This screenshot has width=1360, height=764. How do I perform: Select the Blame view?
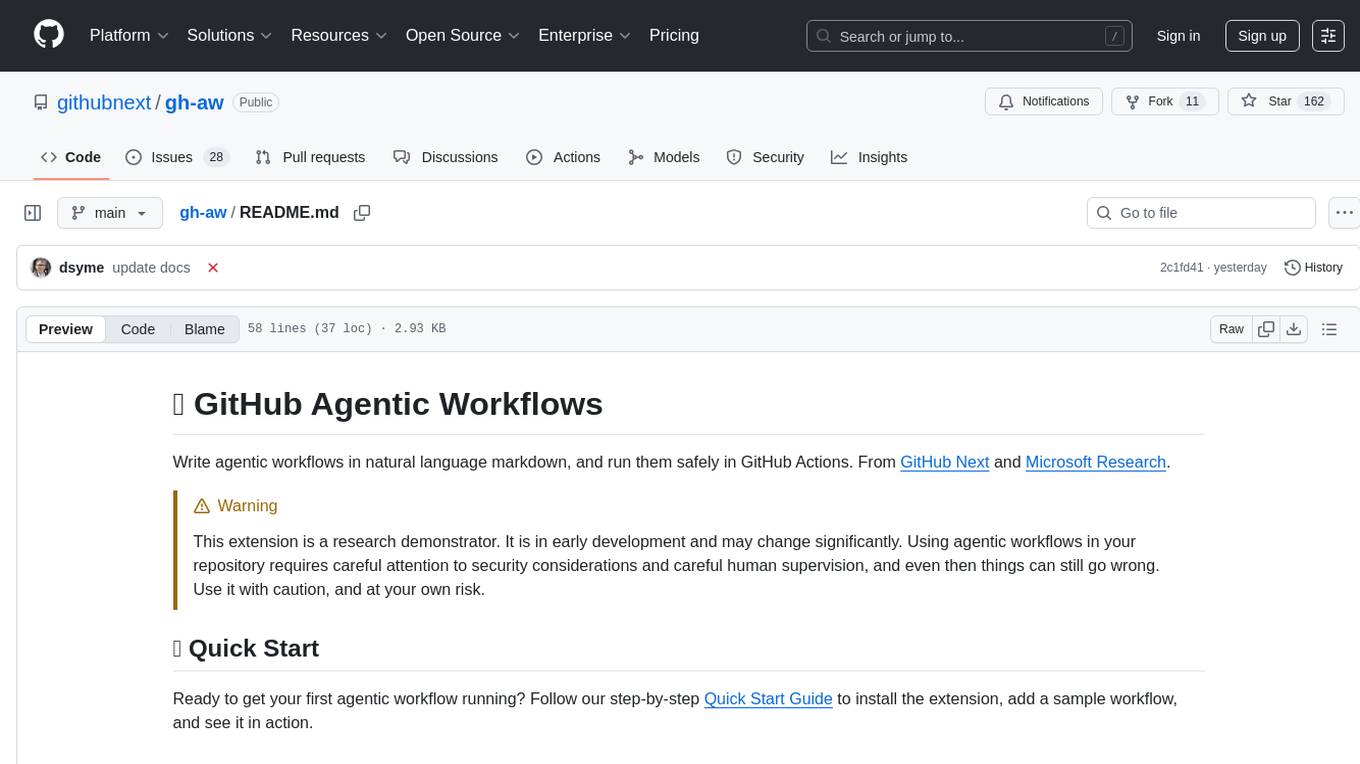click(204, 329)
